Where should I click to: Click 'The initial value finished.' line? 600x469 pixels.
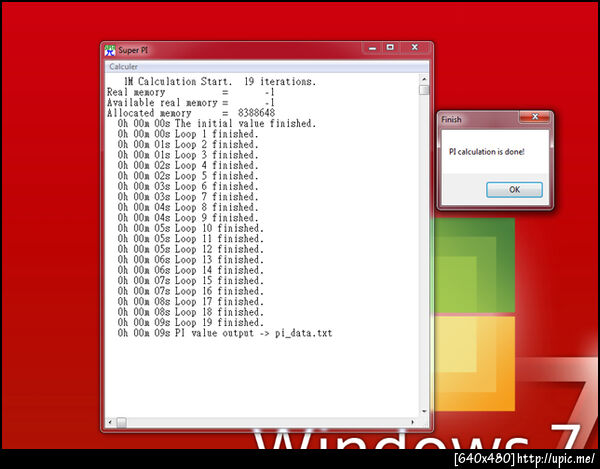[217, 124]
